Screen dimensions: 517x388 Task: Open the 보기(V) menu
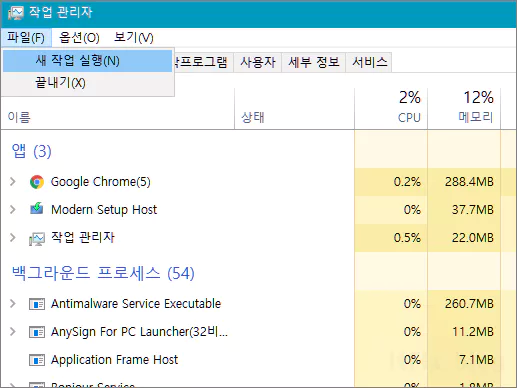click(x=134, y=37)
